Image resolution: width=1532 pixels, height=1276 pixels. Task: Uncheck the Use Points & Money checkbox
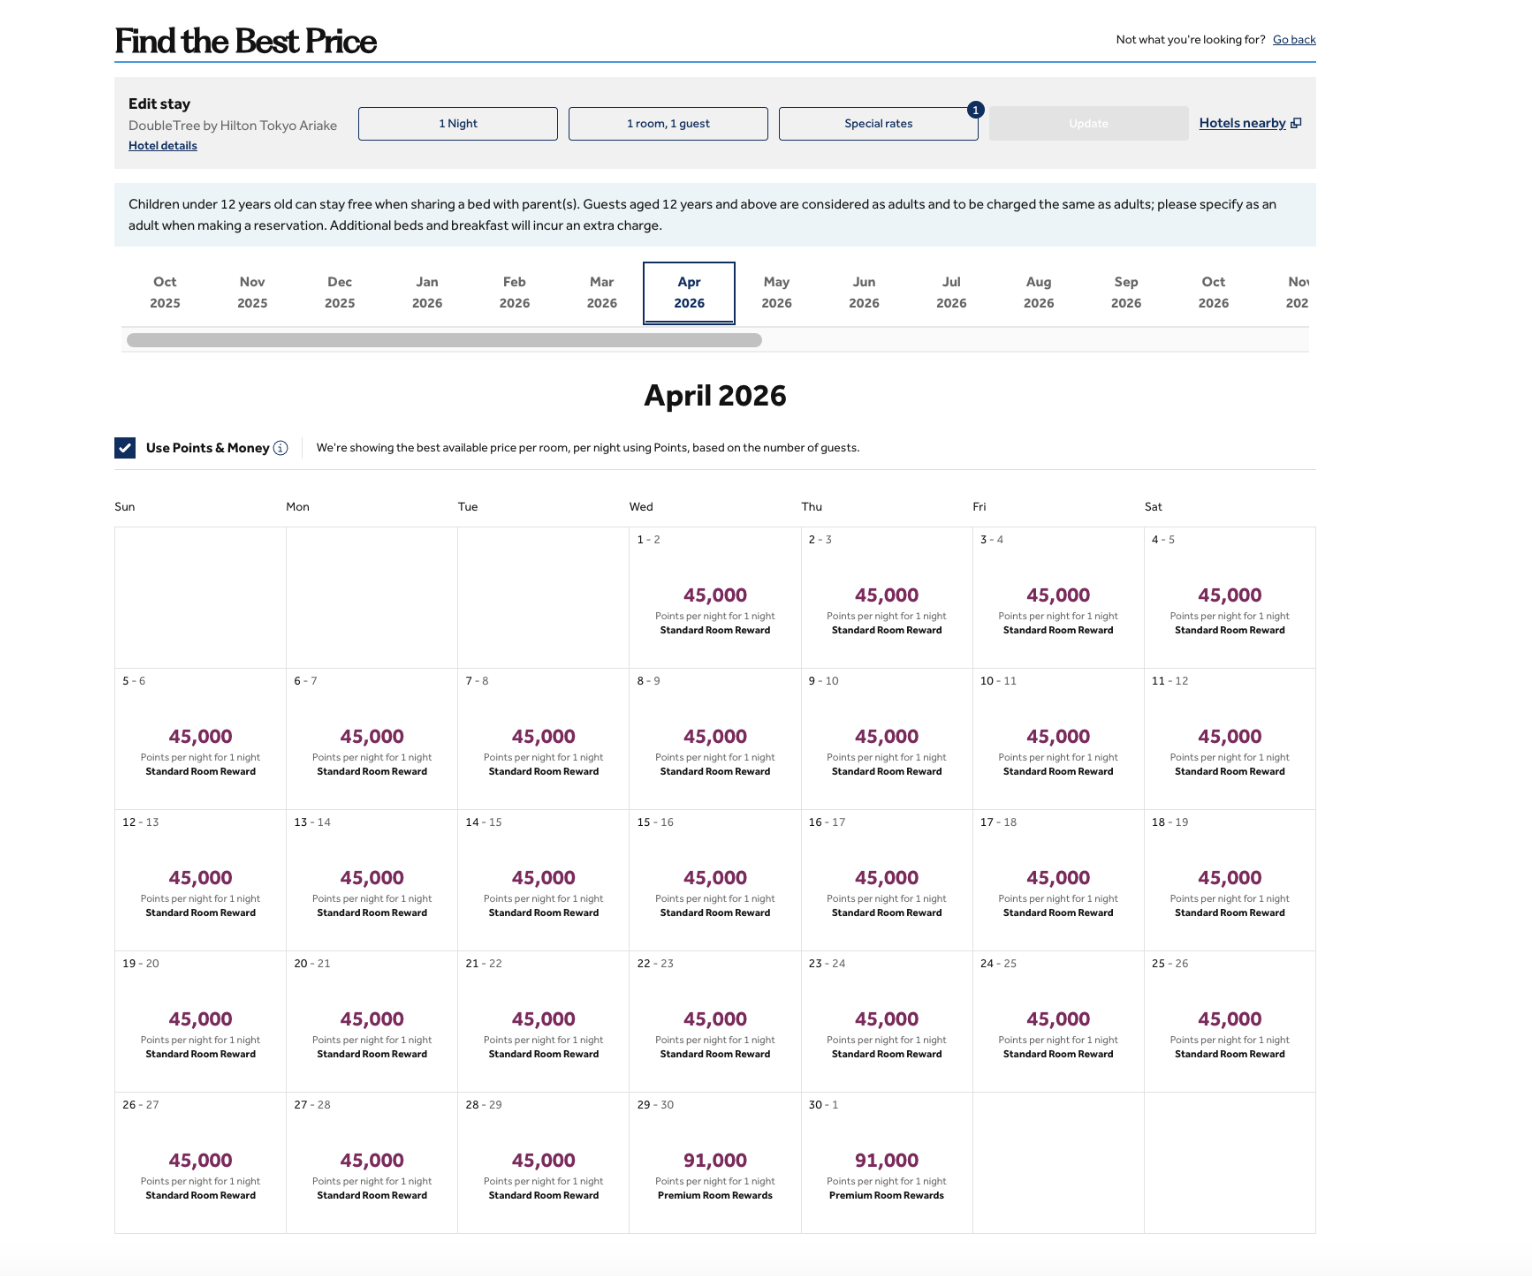(125, 448)
